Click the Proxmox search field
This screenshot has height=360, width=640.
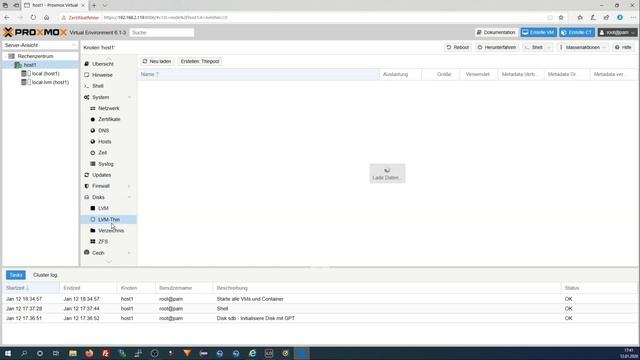(x=162, y=32)
